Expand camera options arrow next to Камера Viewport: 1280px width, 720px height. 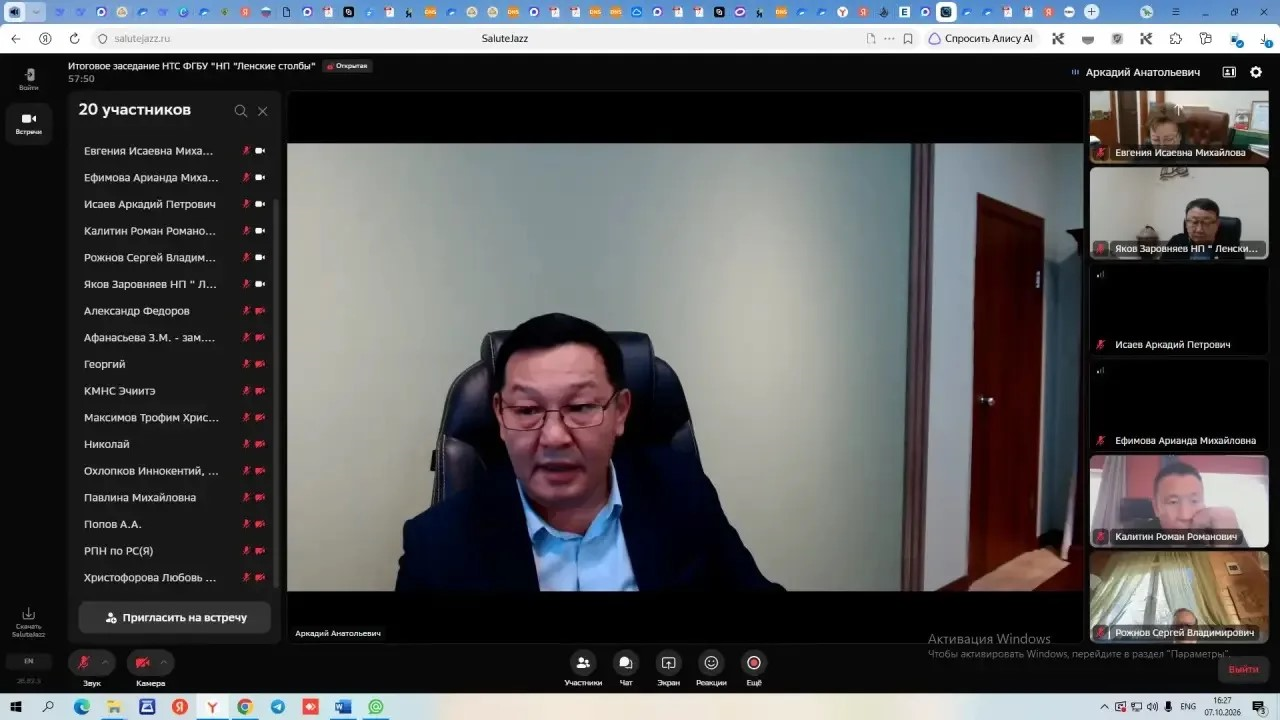tap(164, 662)
